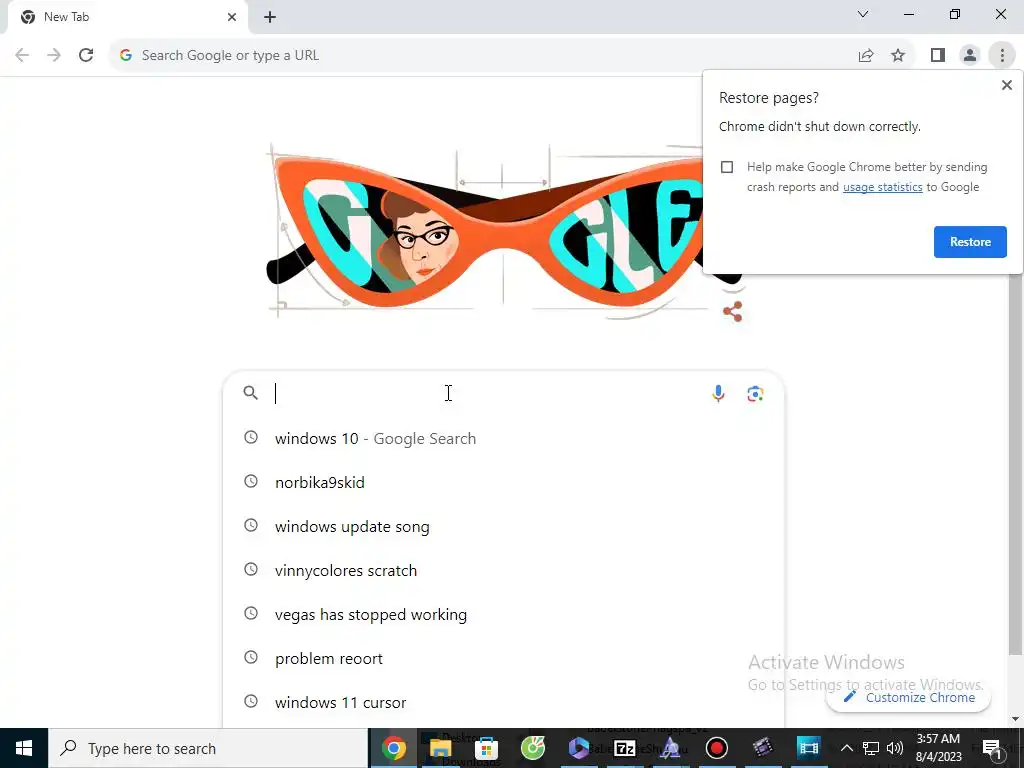Screen dimensions: 1024x768
Task: Open File Explorer from the taskbar
Action: 440,748
